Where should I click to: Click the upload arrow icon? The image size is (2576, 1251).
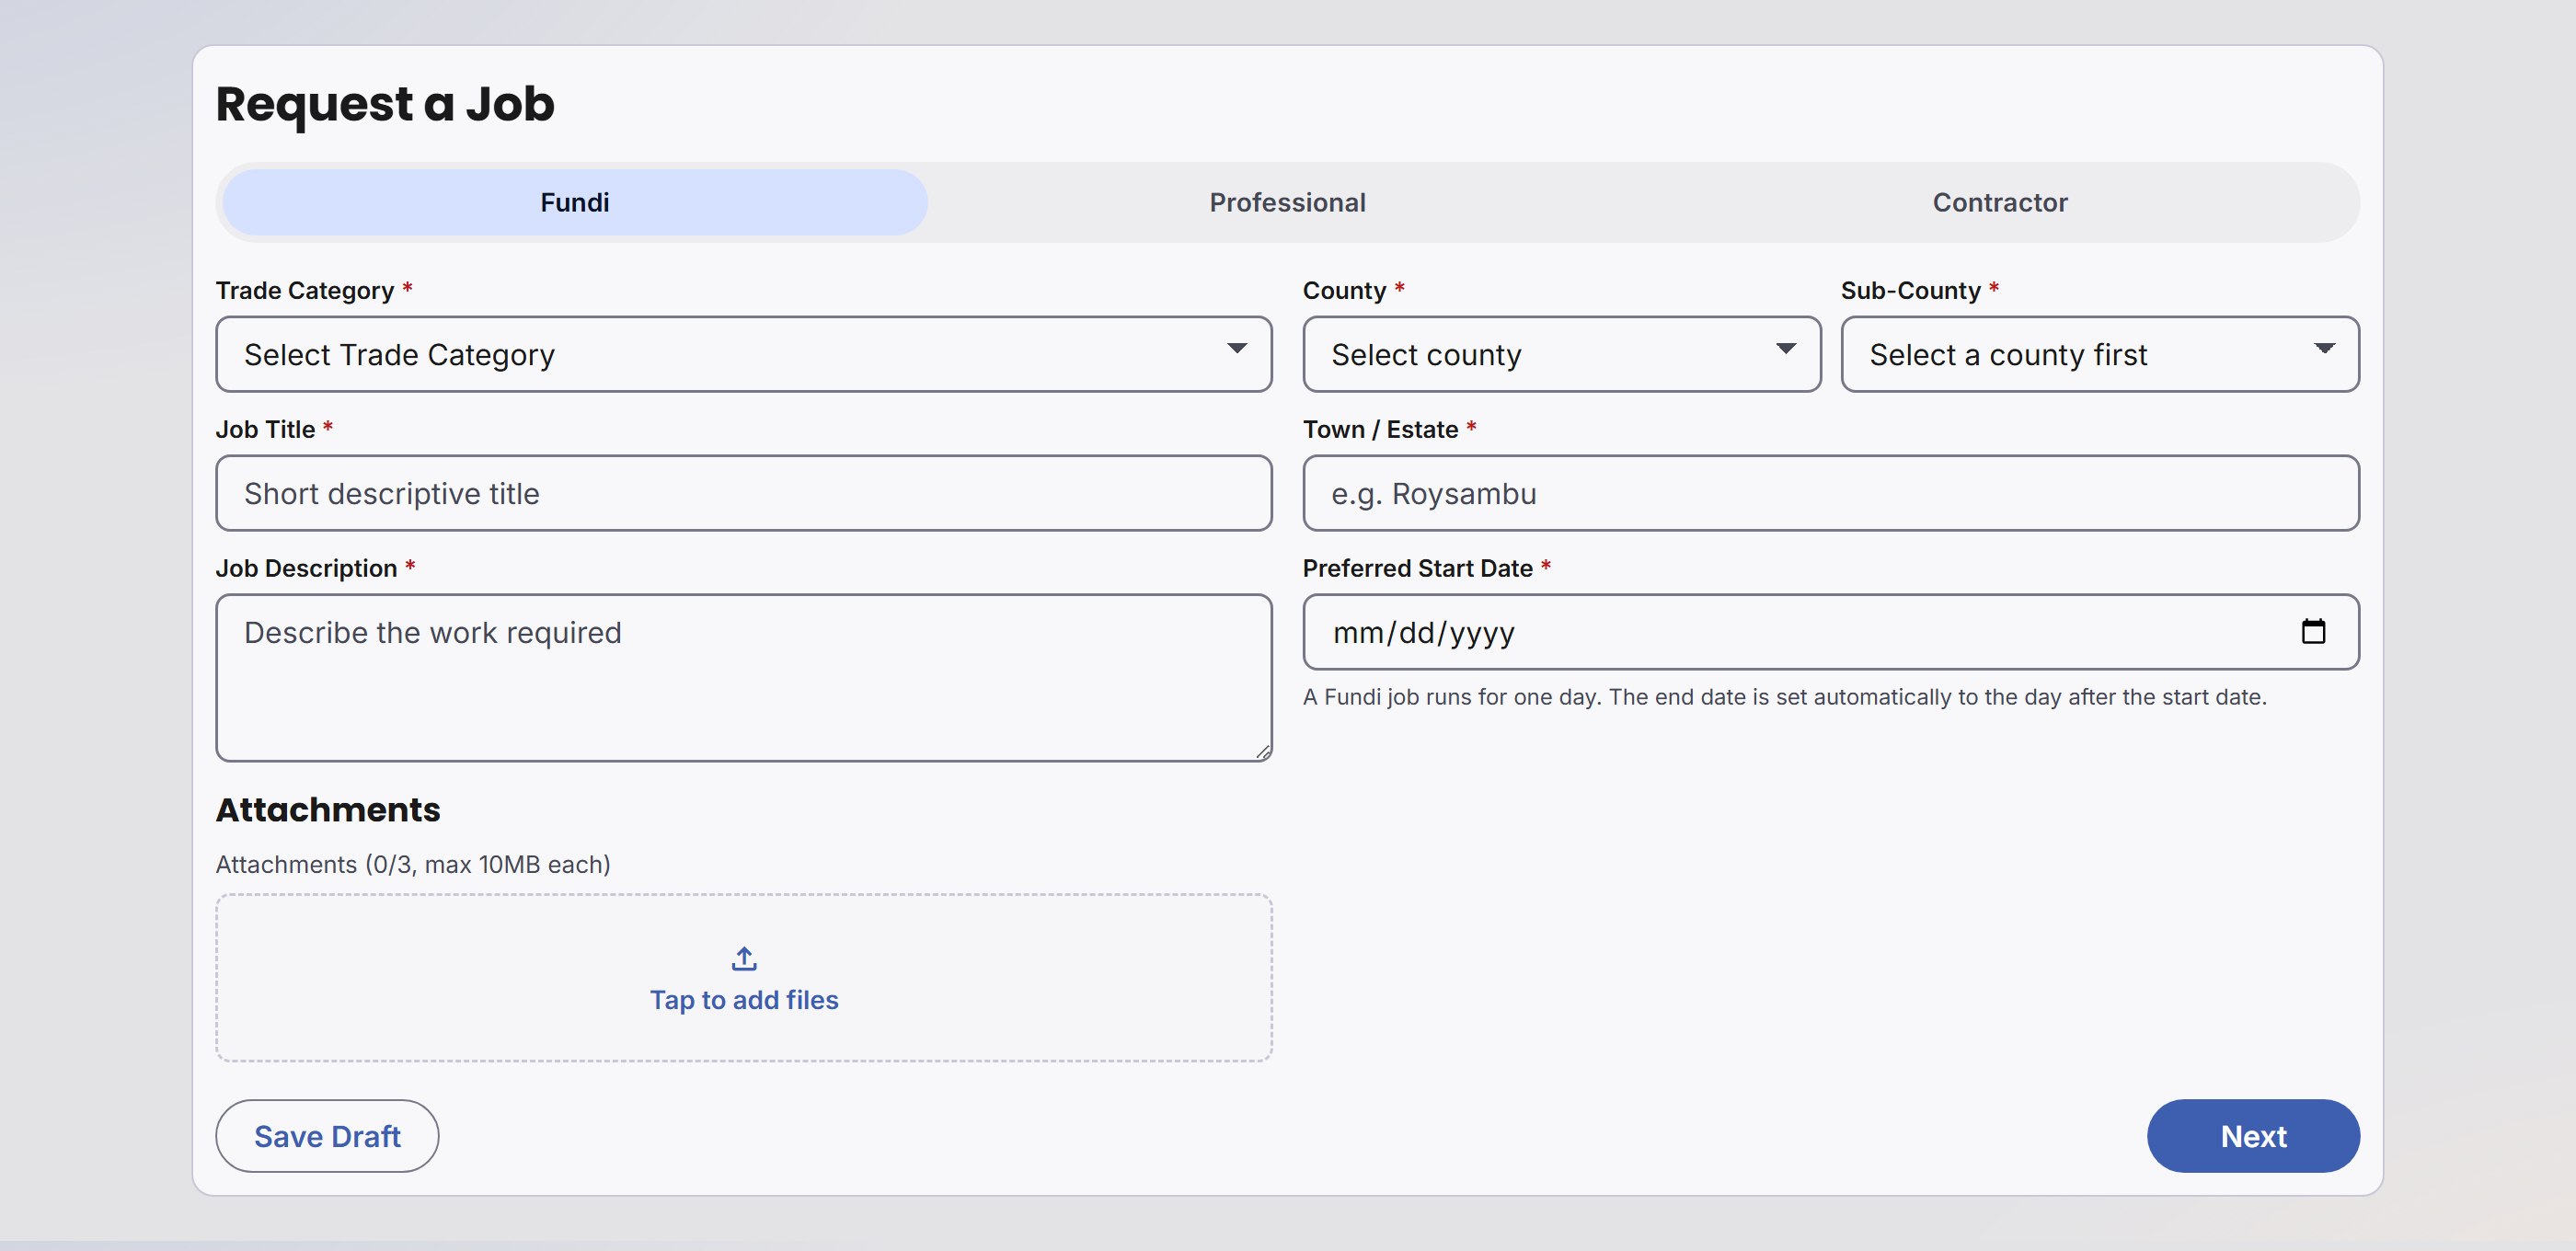pyautogui.click(x=744, y=959)
